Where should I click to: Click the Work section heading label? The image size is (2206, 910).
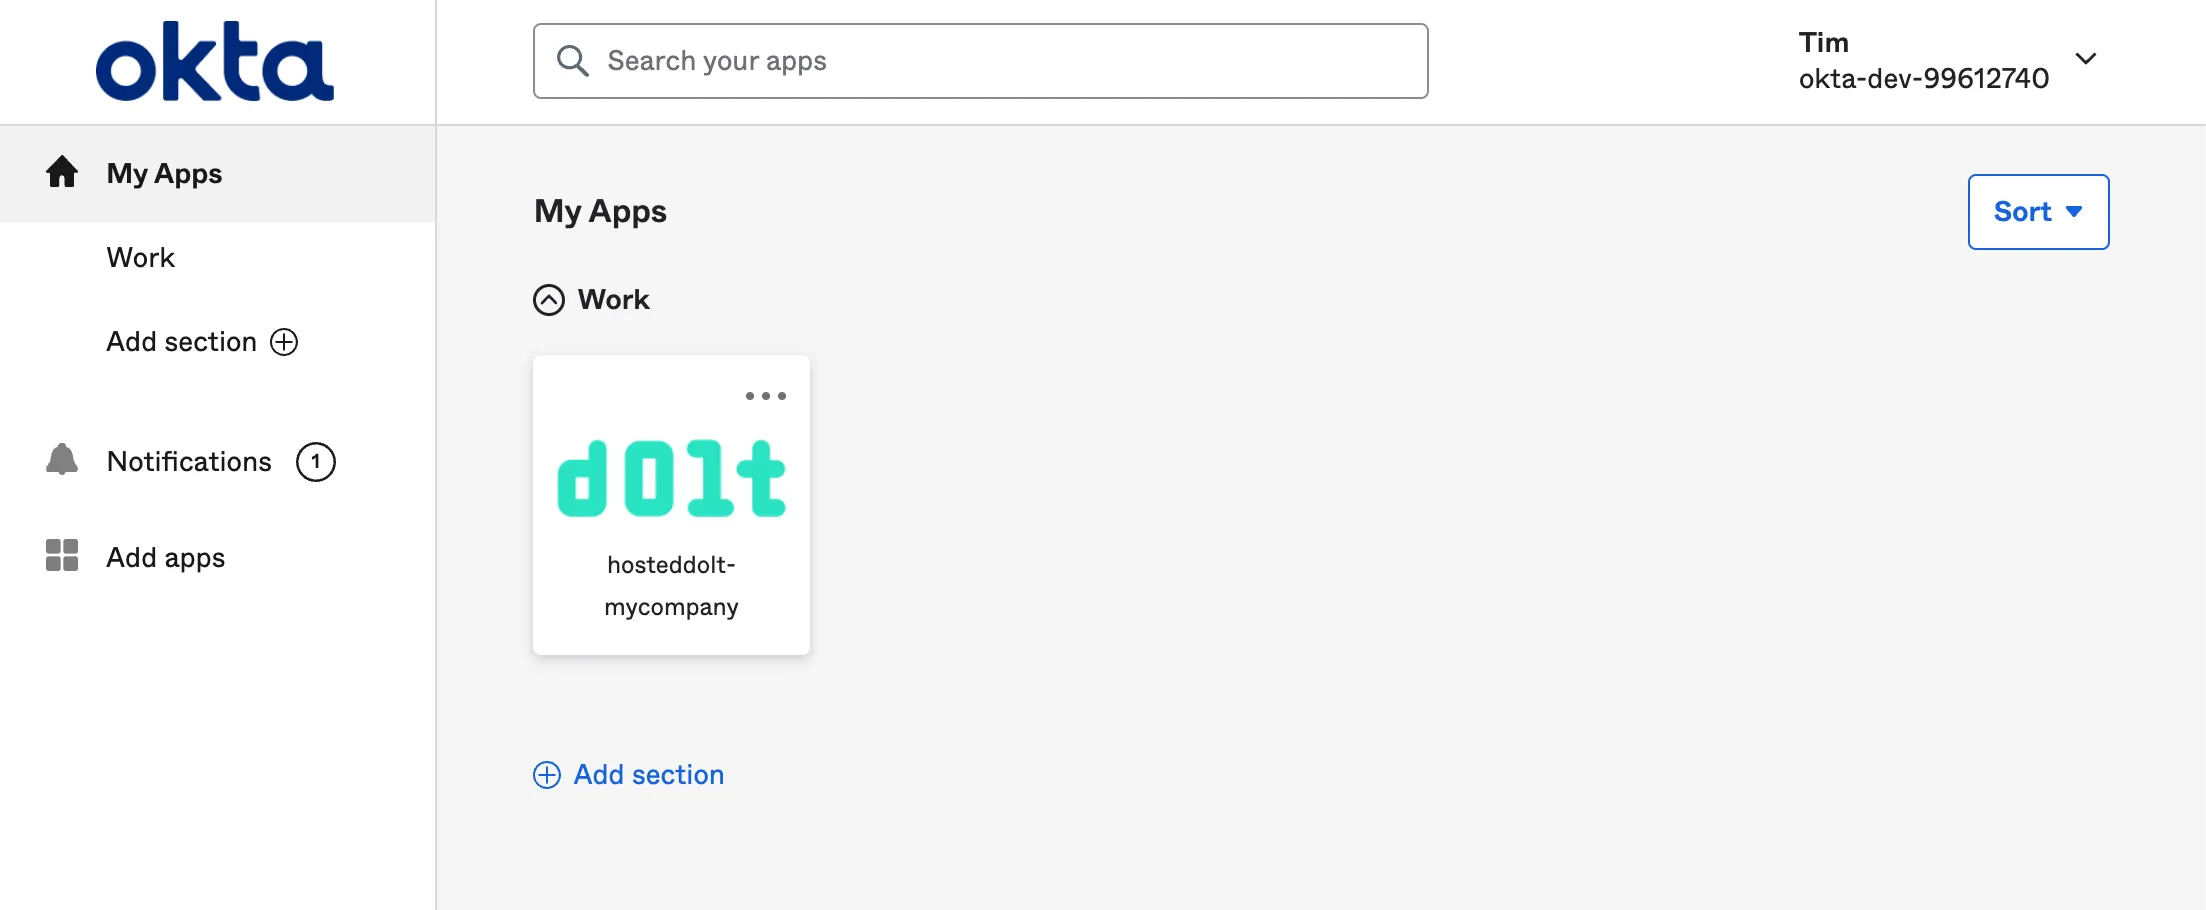point(611,299)
